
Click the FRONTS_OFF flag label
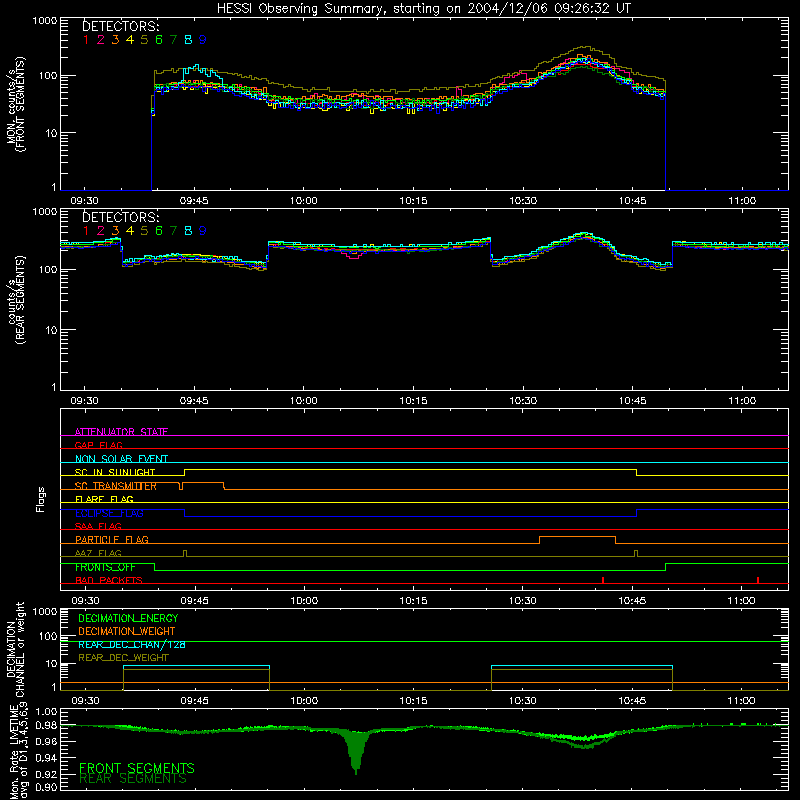(105, 567)
